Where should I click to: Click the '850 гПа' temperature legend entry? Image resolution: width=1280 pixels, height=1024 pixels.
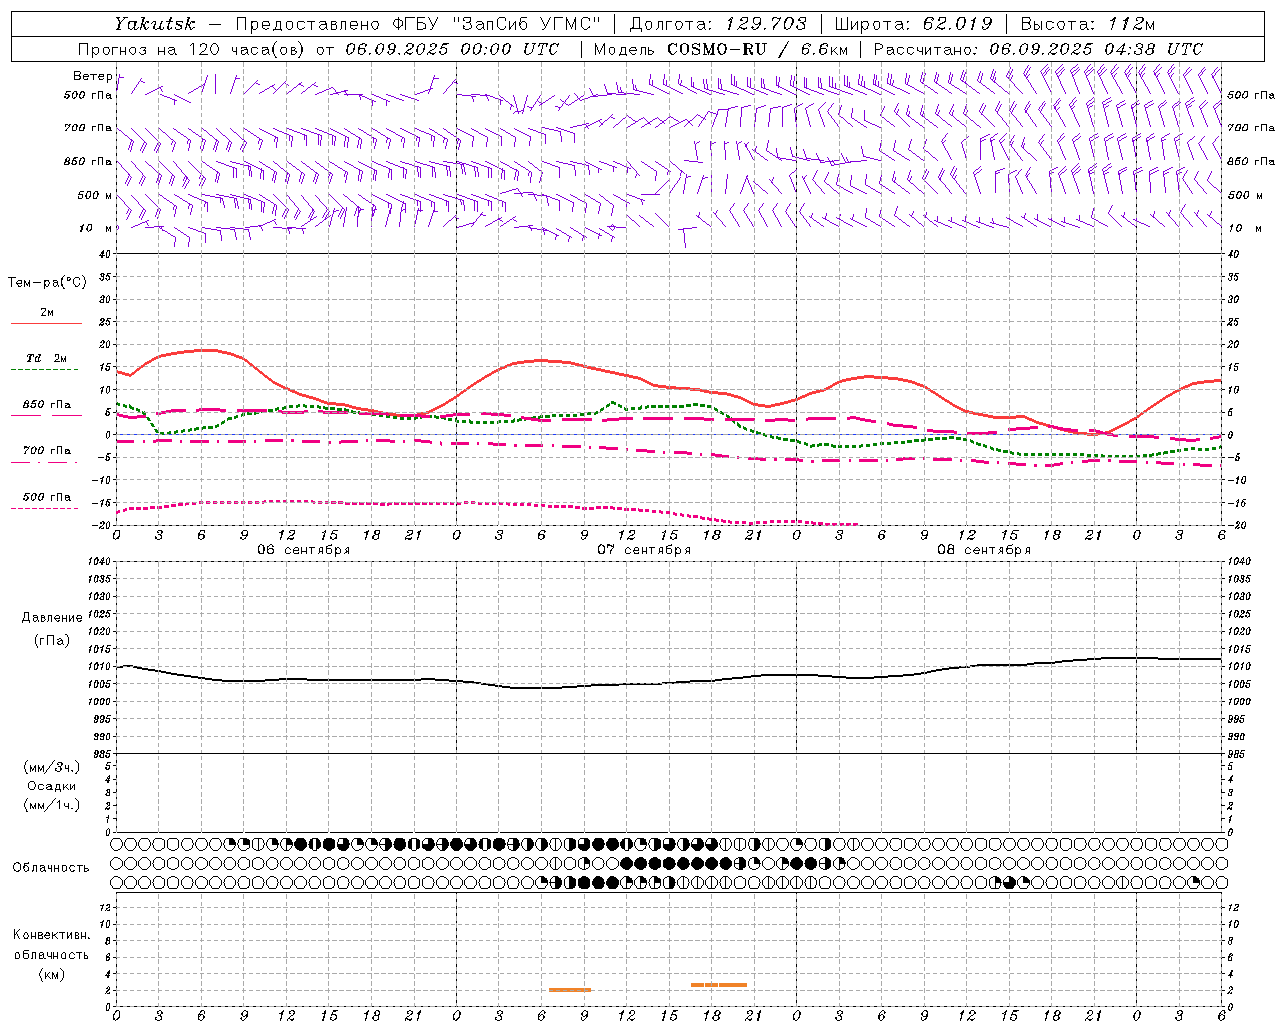(x=46, y=405)
